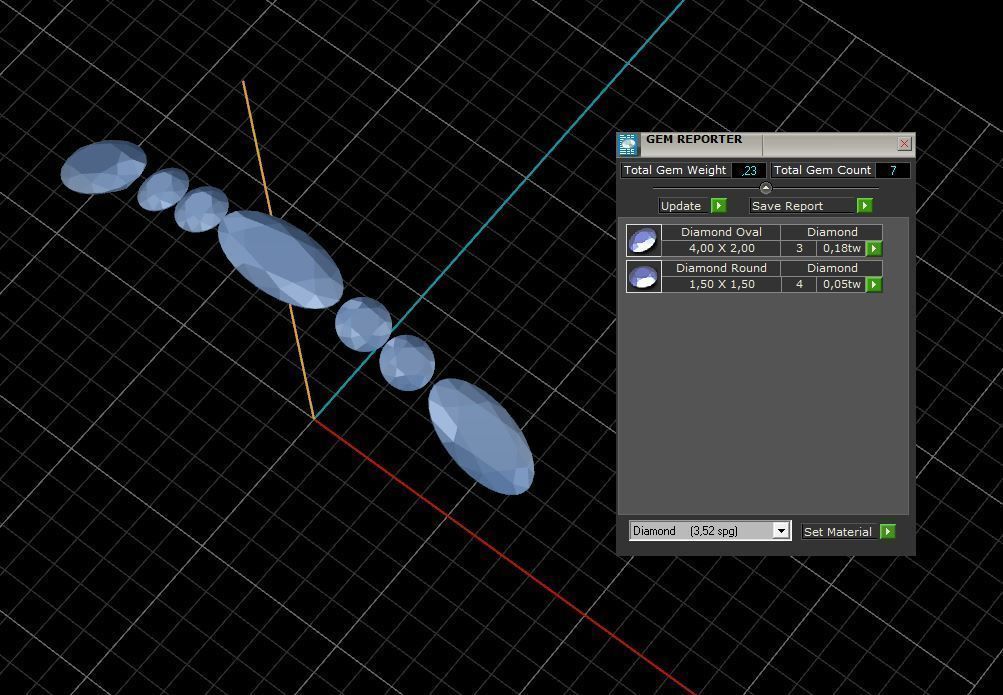Click the green arrow next to Update
The image size is (1003, 695).
[x=718, y=205]
